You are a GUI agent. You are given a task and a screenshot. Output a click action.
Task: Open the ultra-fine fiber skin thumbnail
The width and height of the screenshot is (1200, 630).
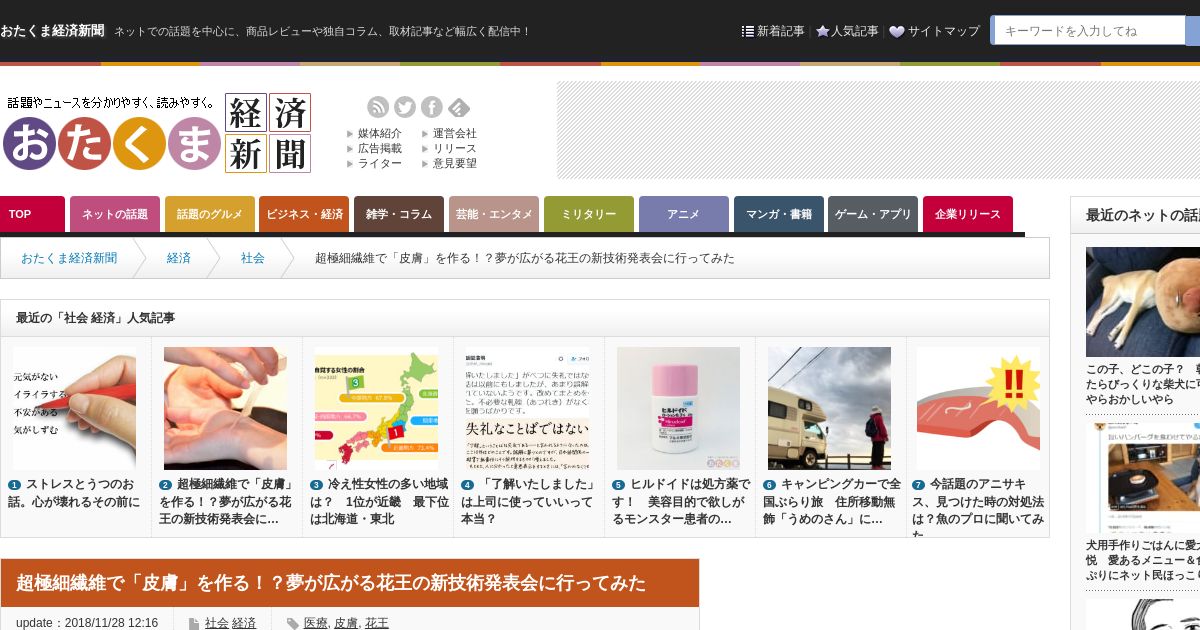[x=226, y=408]
